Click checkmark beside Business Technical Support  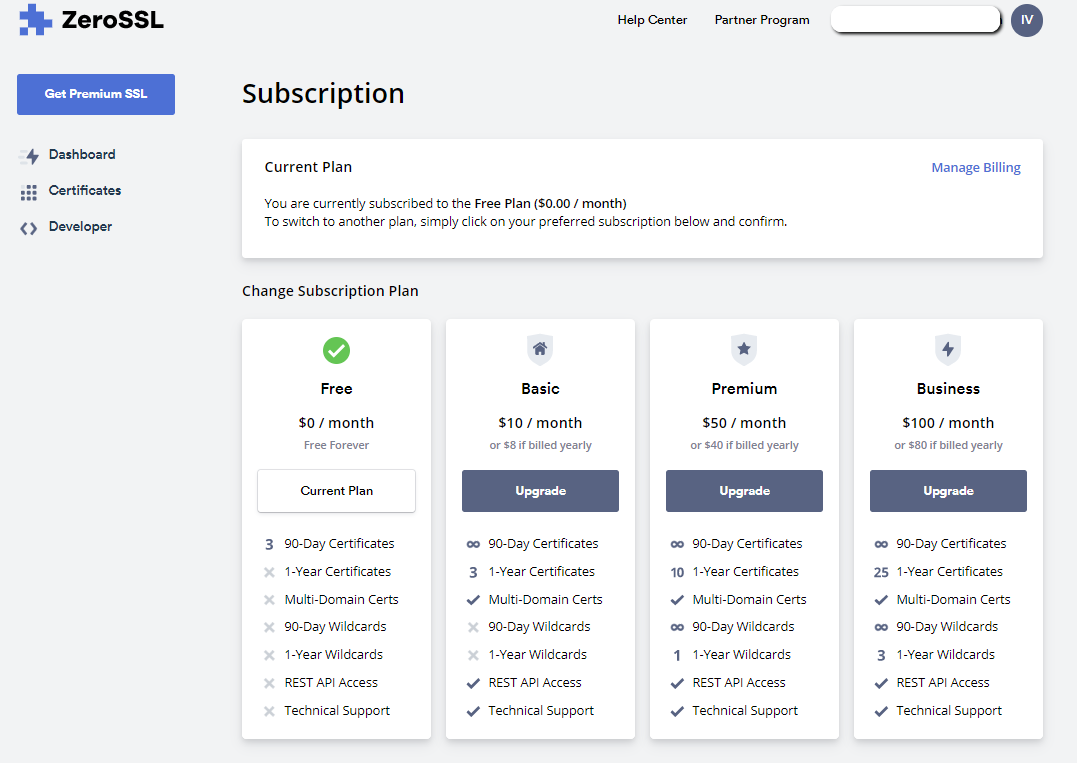881,711
